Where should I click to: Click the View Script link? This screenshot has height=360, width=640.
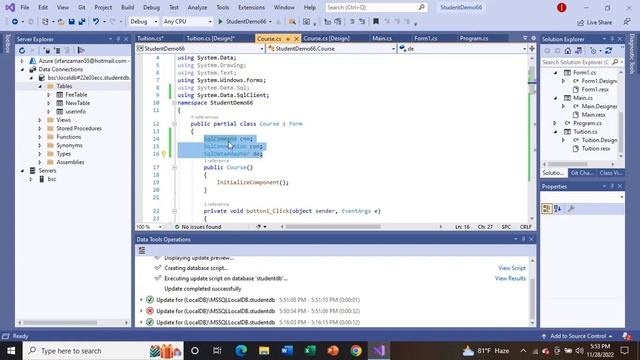pos(511,268)
